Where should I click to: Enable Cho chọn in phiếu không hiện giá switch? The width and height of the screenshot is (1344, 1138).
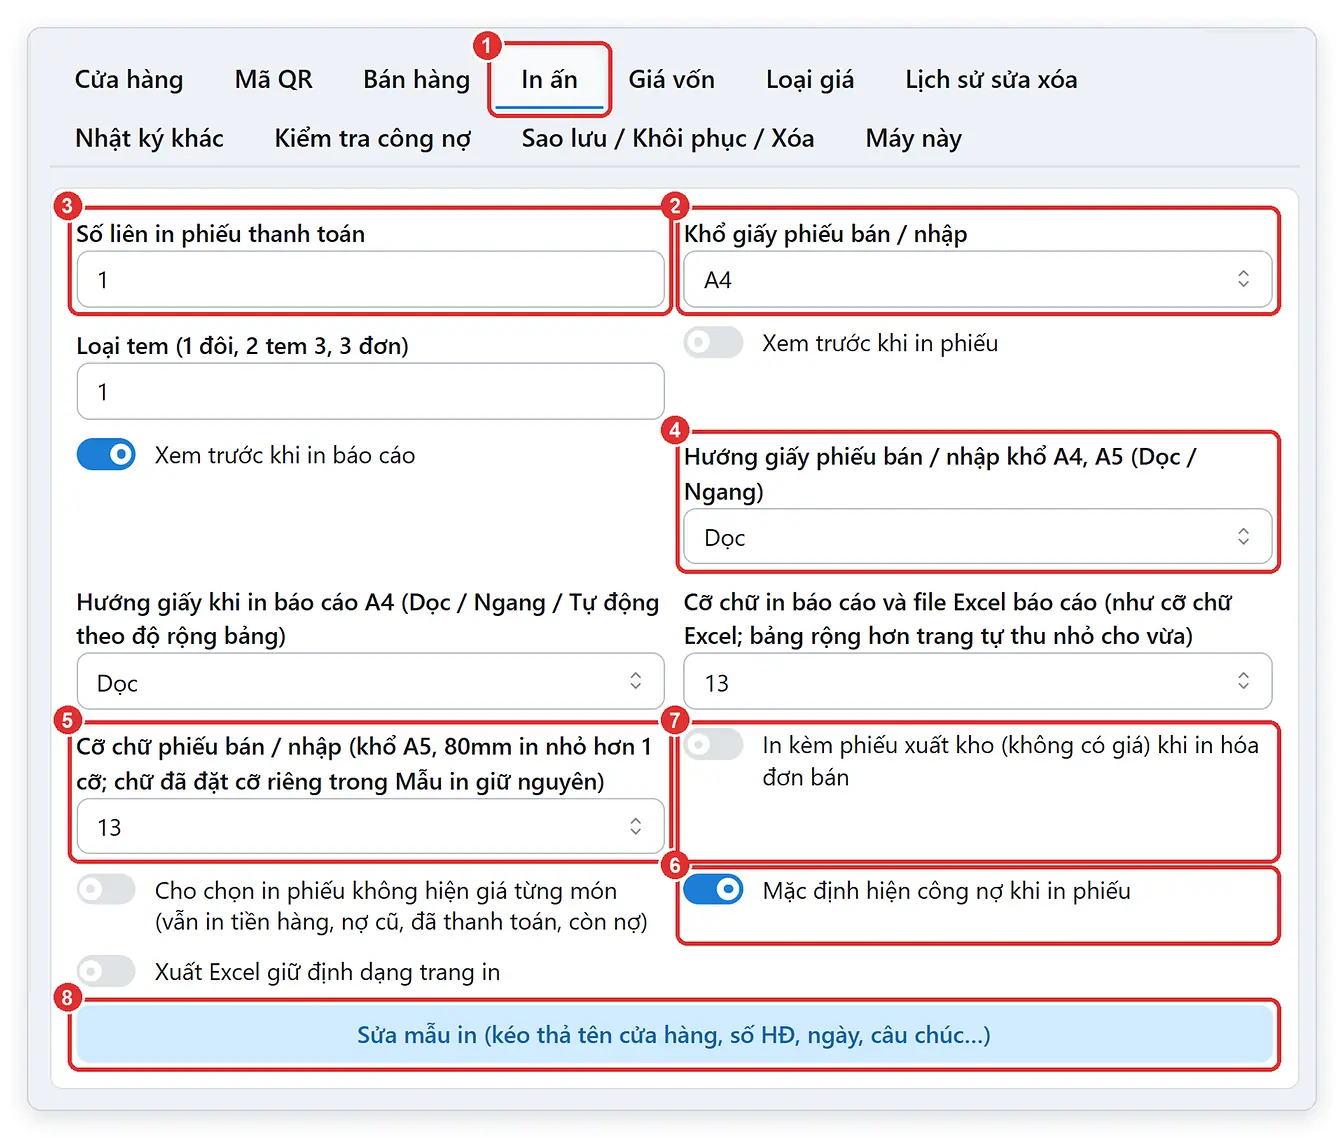[x=106, y=889]
